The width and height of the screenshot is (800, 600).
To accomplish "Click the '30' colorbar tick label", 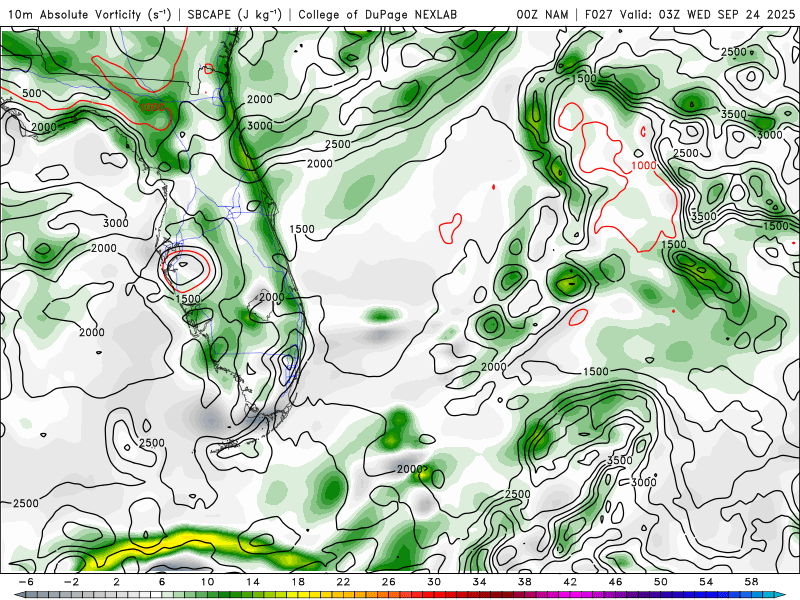I will point(434,582).
